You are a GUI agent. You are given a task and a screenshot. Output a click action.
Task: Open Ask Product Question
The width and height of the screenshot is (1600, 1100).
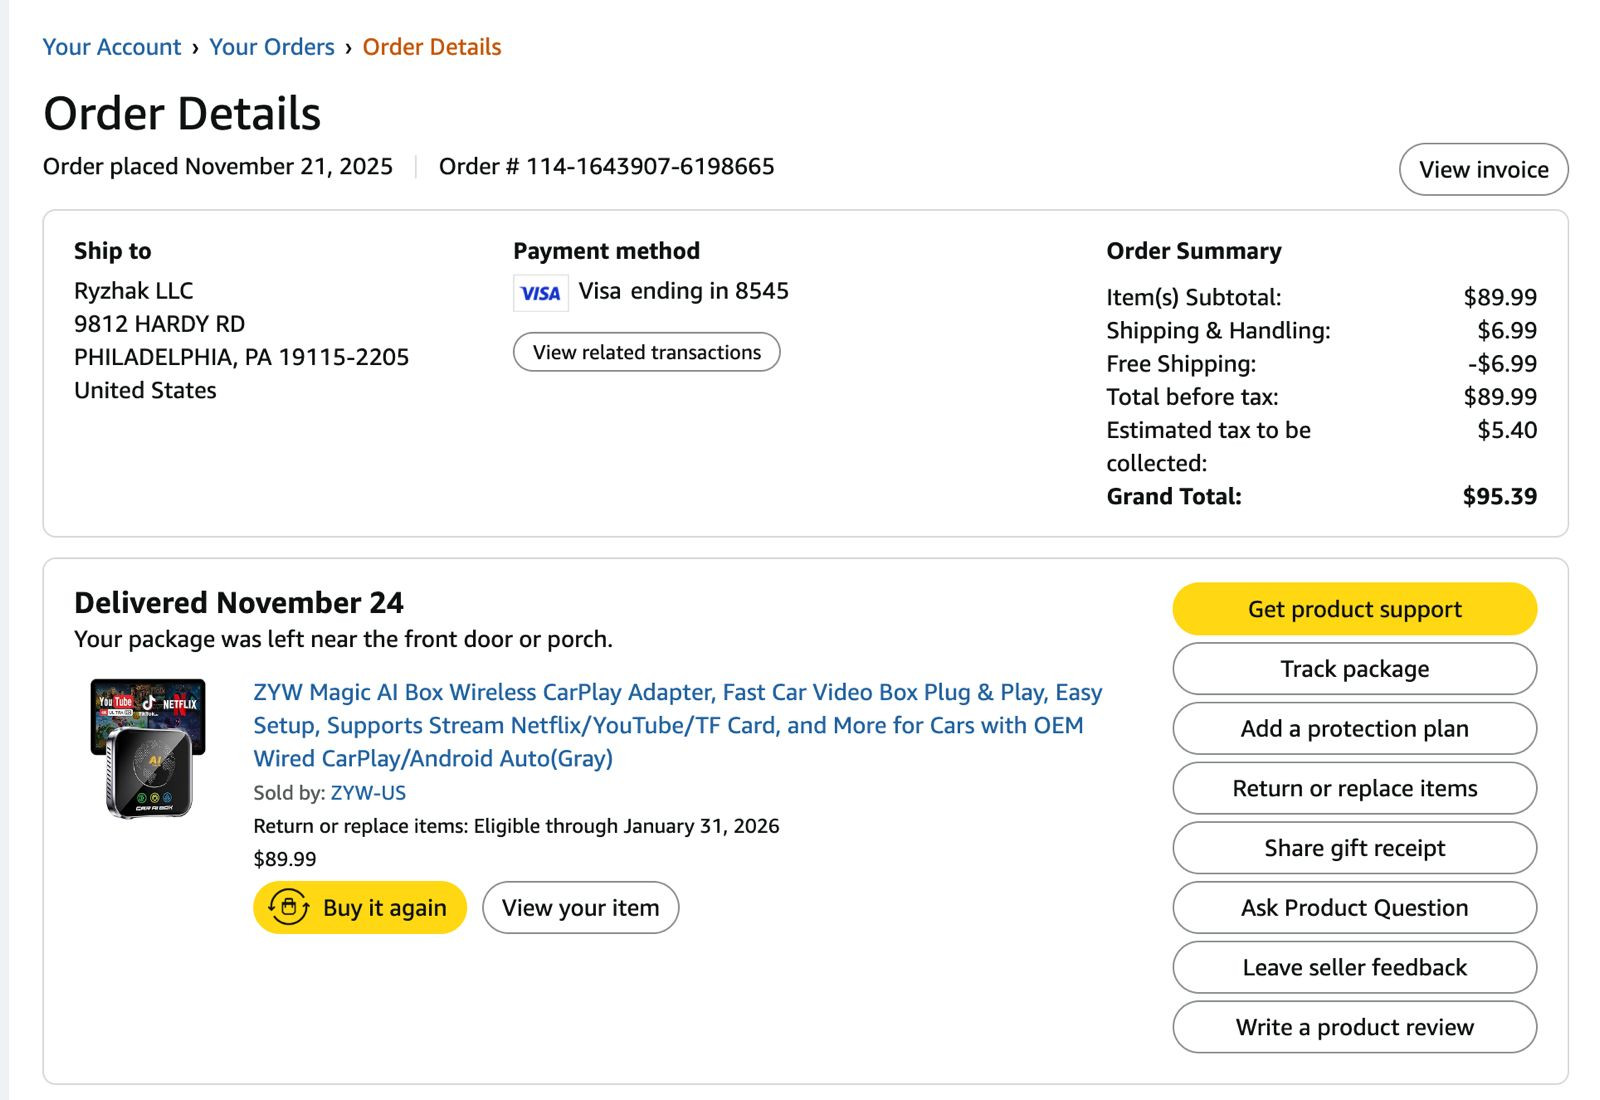(1355, 908)
